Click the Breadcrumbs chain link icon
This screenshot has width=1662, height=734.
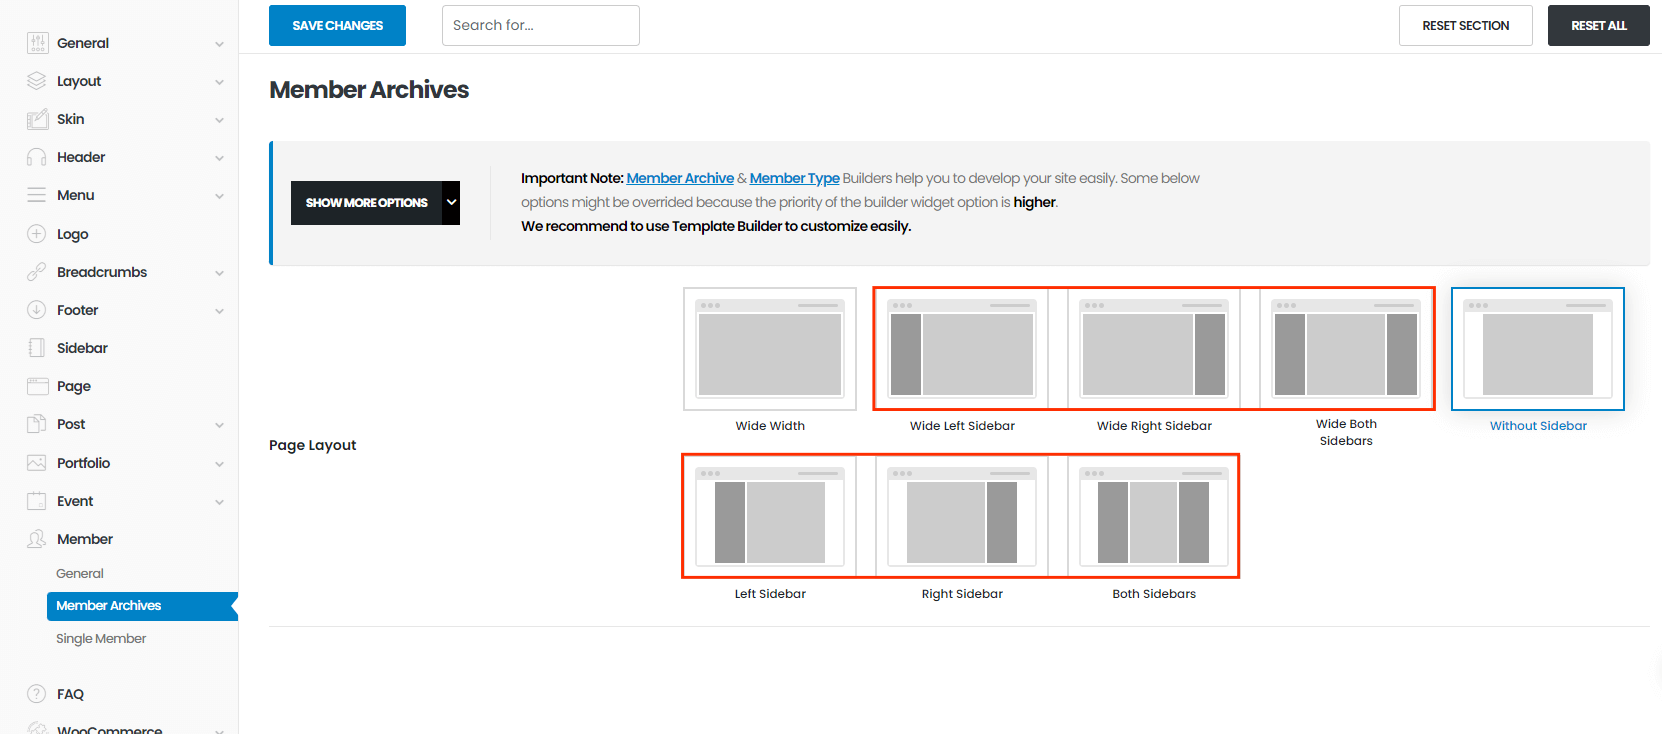coord(37,272)
